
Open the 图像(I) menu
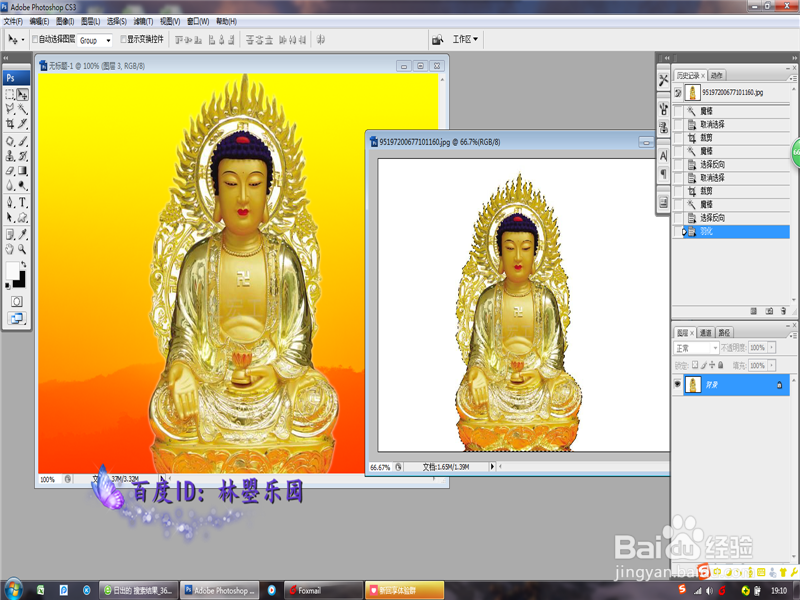point(65,21)
